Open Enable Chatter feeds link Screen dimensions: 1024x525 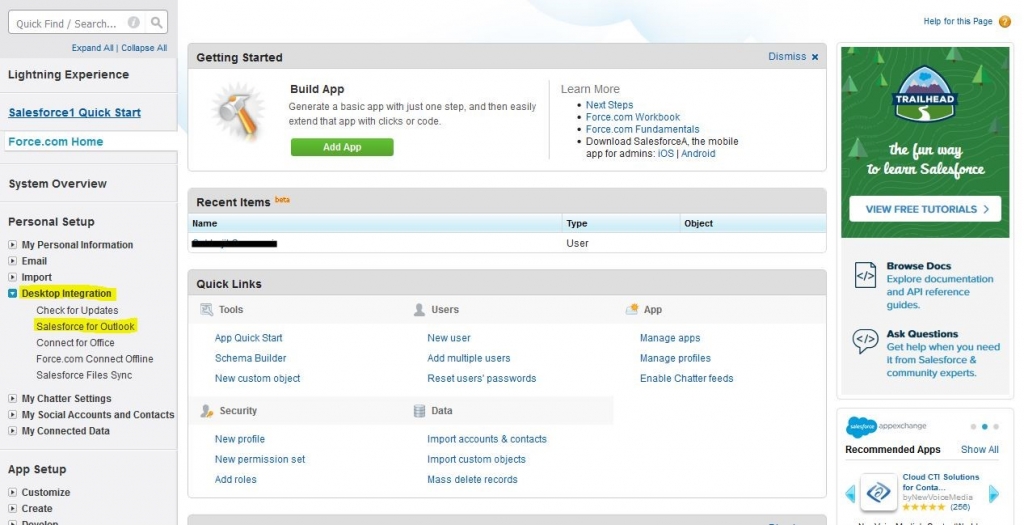(x=686, y=379)
